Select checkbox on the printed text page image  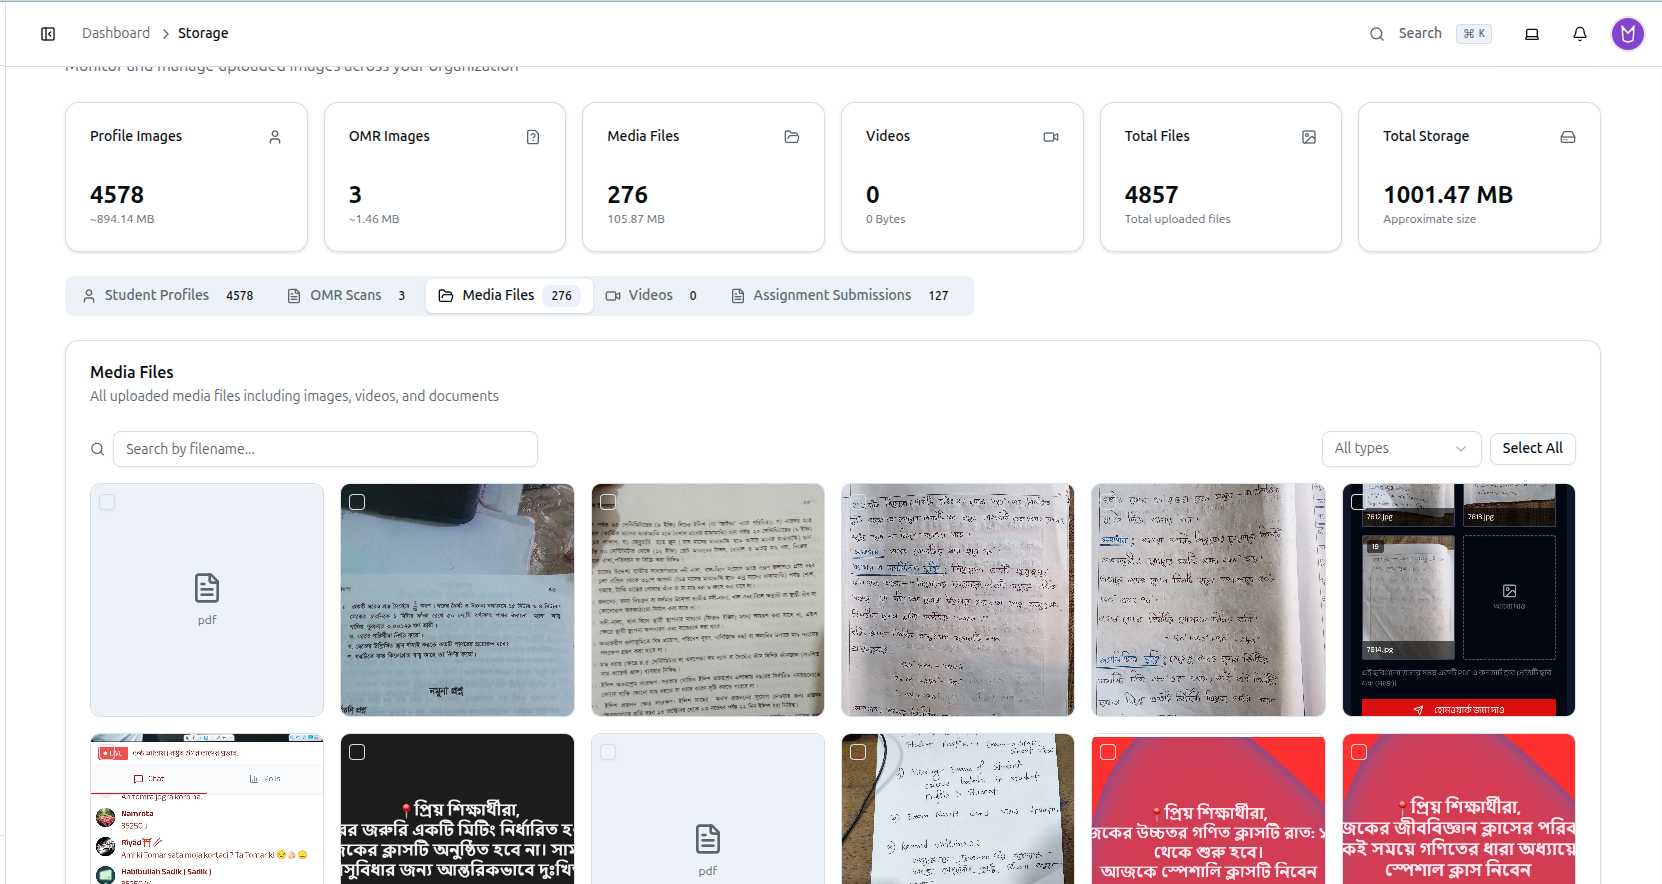tap(608, 502)
